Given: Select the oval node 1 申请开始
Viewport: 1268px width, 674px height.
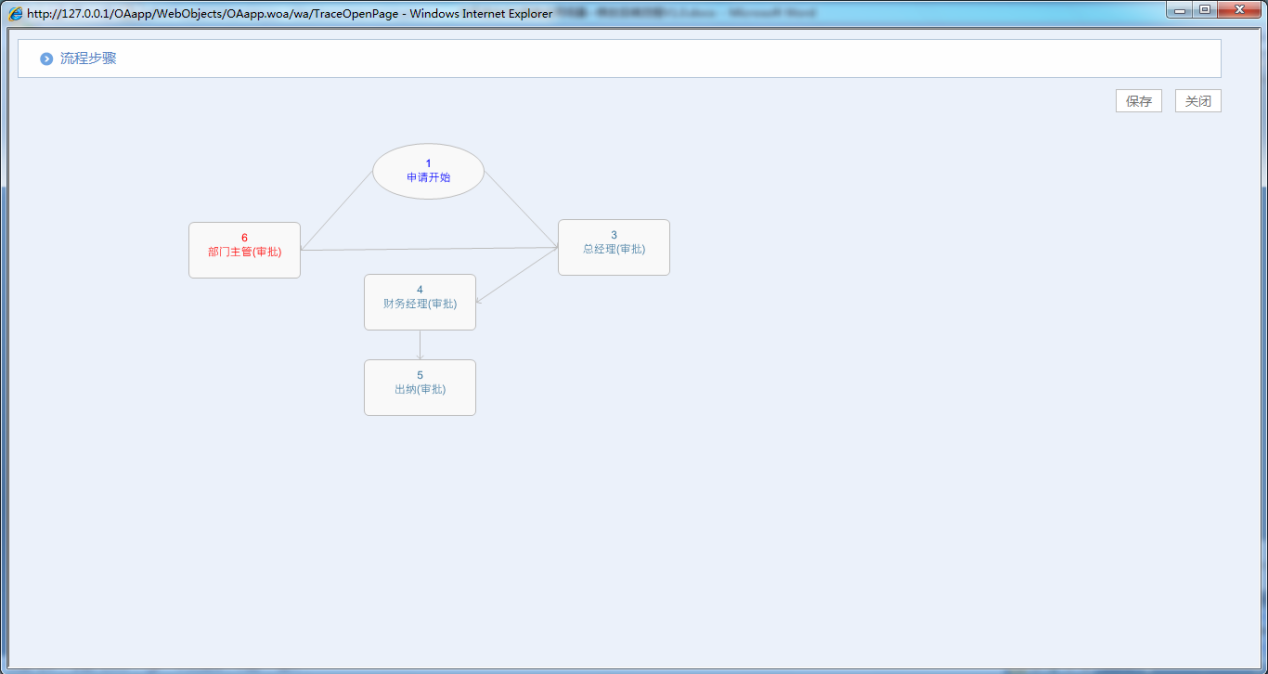Looking at the screenshot, I should (x=428, y=171).
